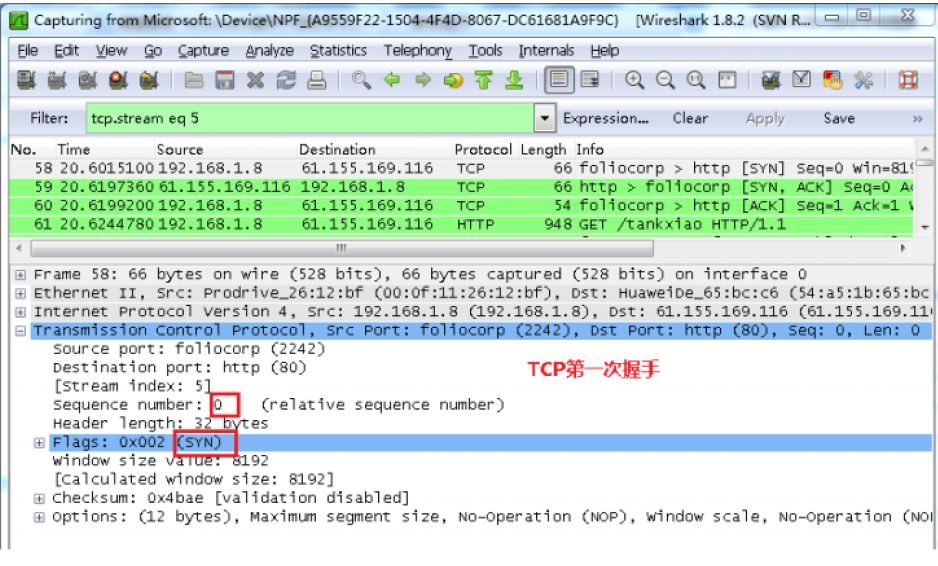Expand the Checksum: 0x4bae node
The width and height of the screenshot is (938, 566).
pos(39,498)
